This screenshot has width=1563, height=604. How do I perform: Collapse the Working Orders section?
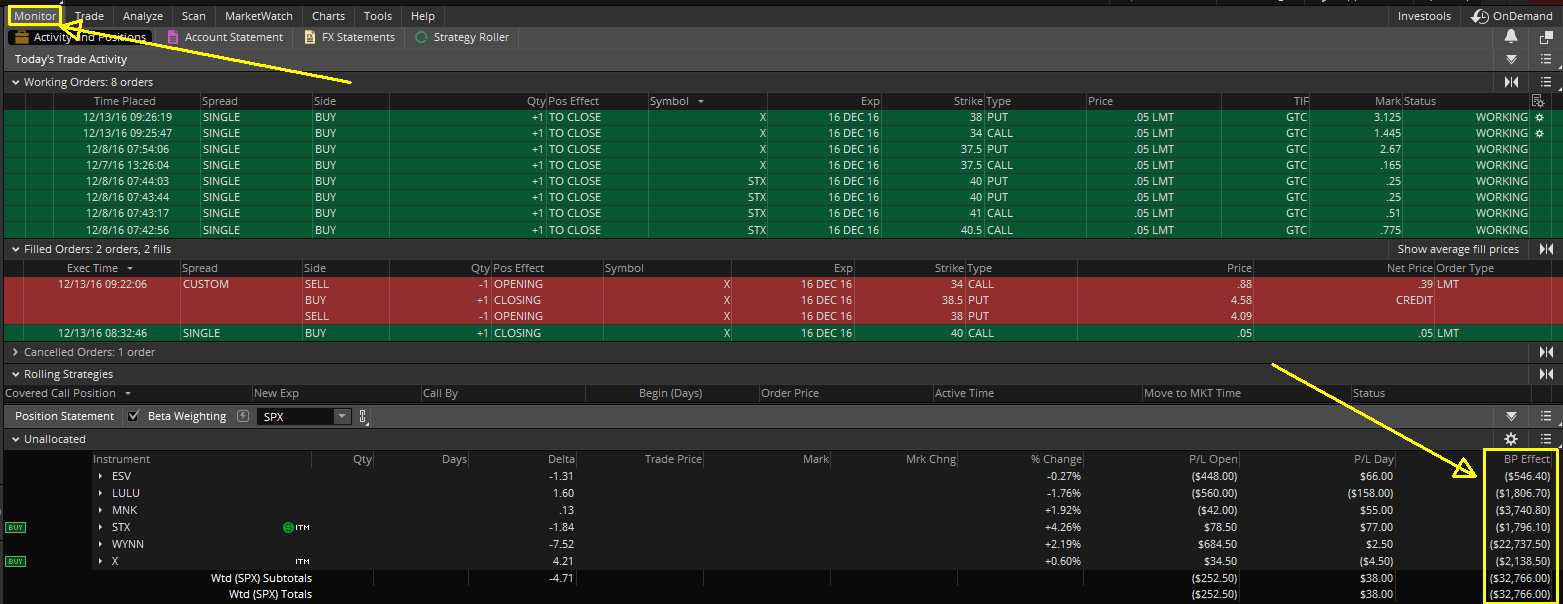click(16, 82)
